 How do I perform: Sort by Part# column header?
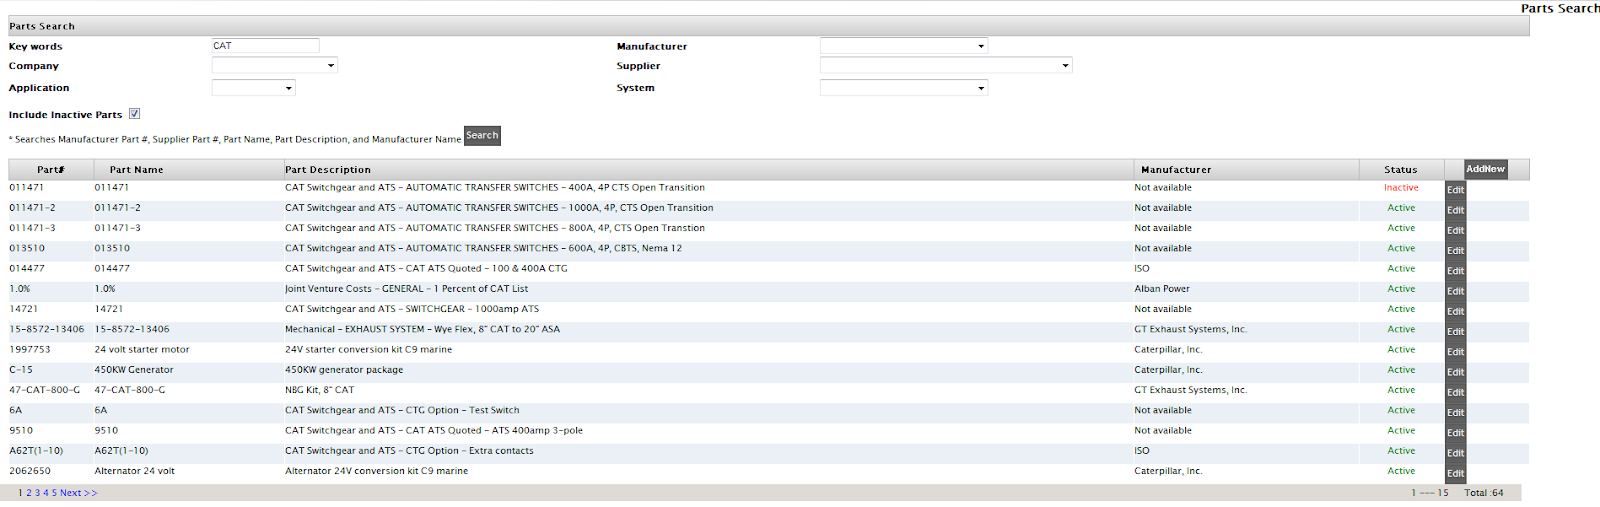(x=51, y=170)
